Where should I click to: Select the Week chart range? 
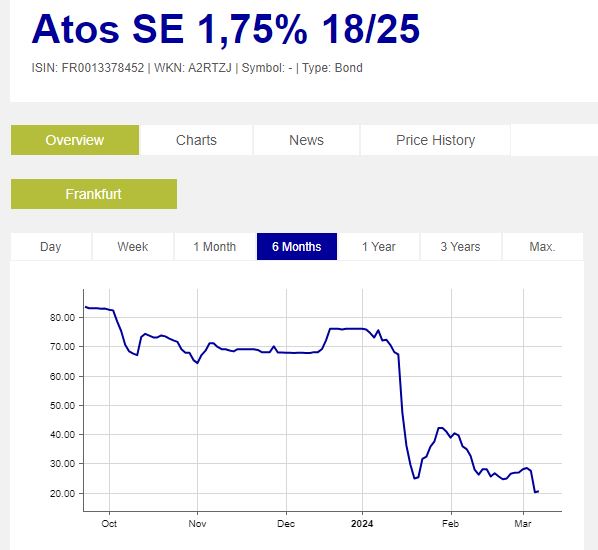[133, 246]
